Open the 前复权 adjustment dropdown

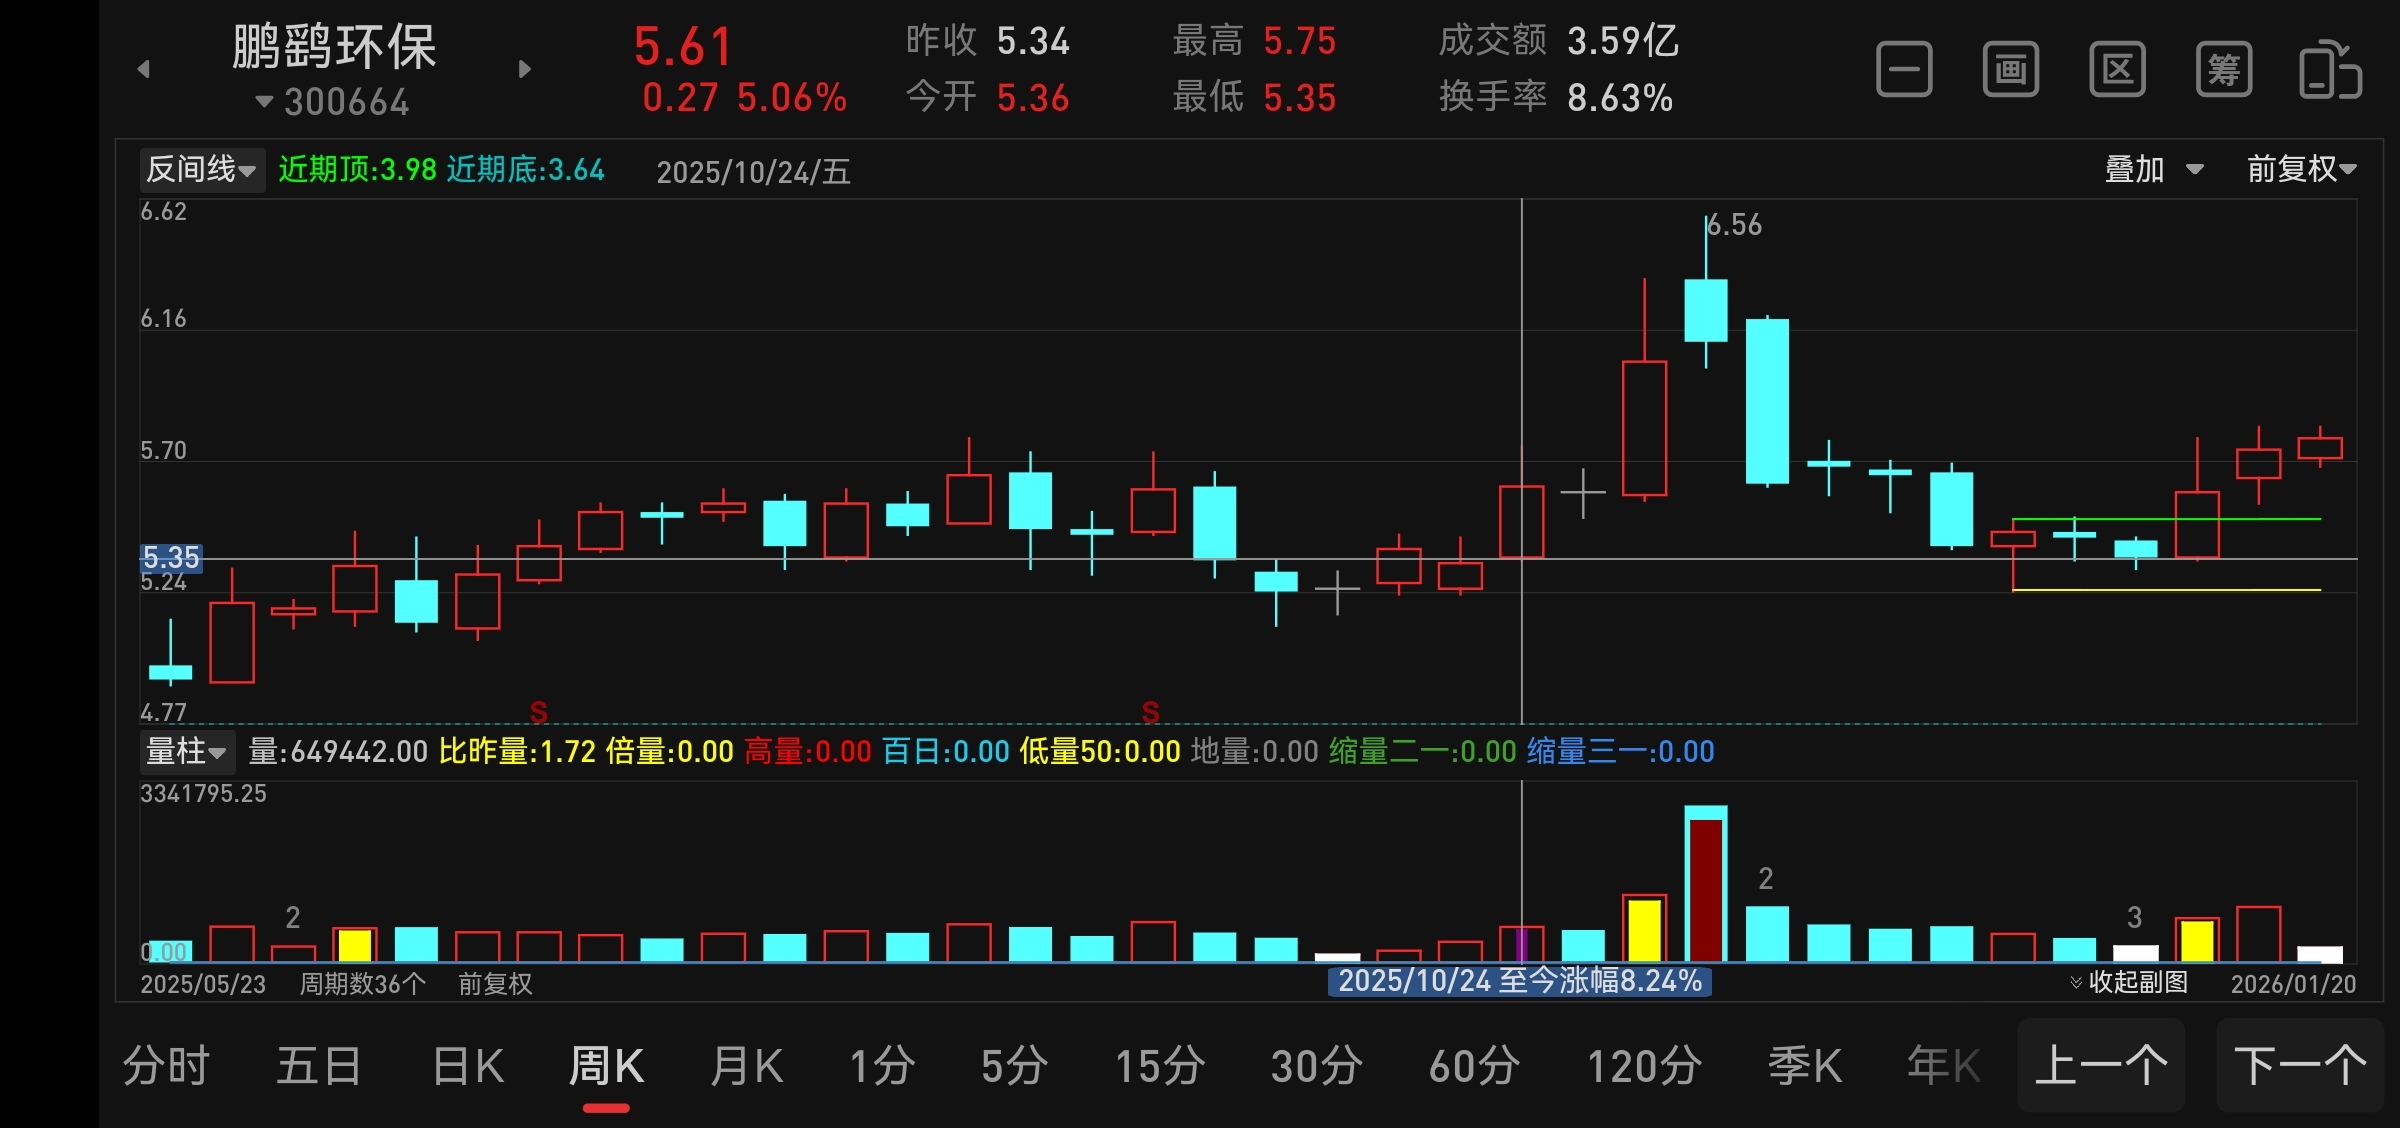(x=2301, y=170)
